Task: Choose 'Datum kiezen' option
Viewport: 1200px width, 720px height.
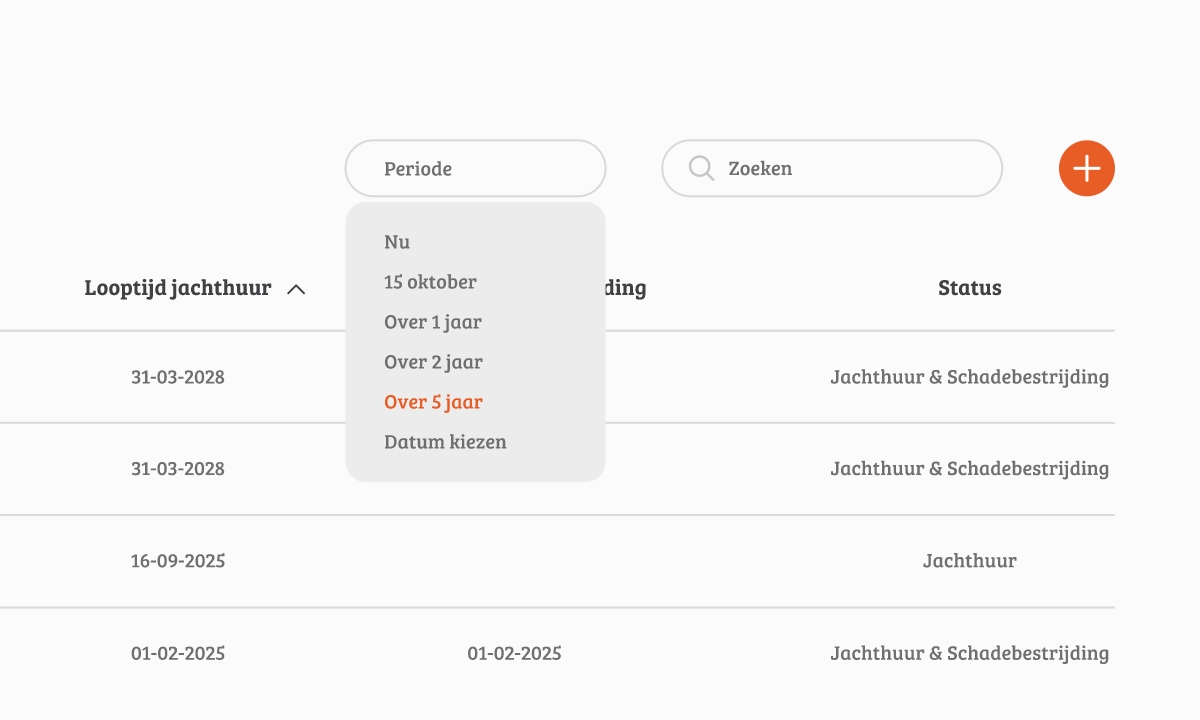Action: (445, 442)
